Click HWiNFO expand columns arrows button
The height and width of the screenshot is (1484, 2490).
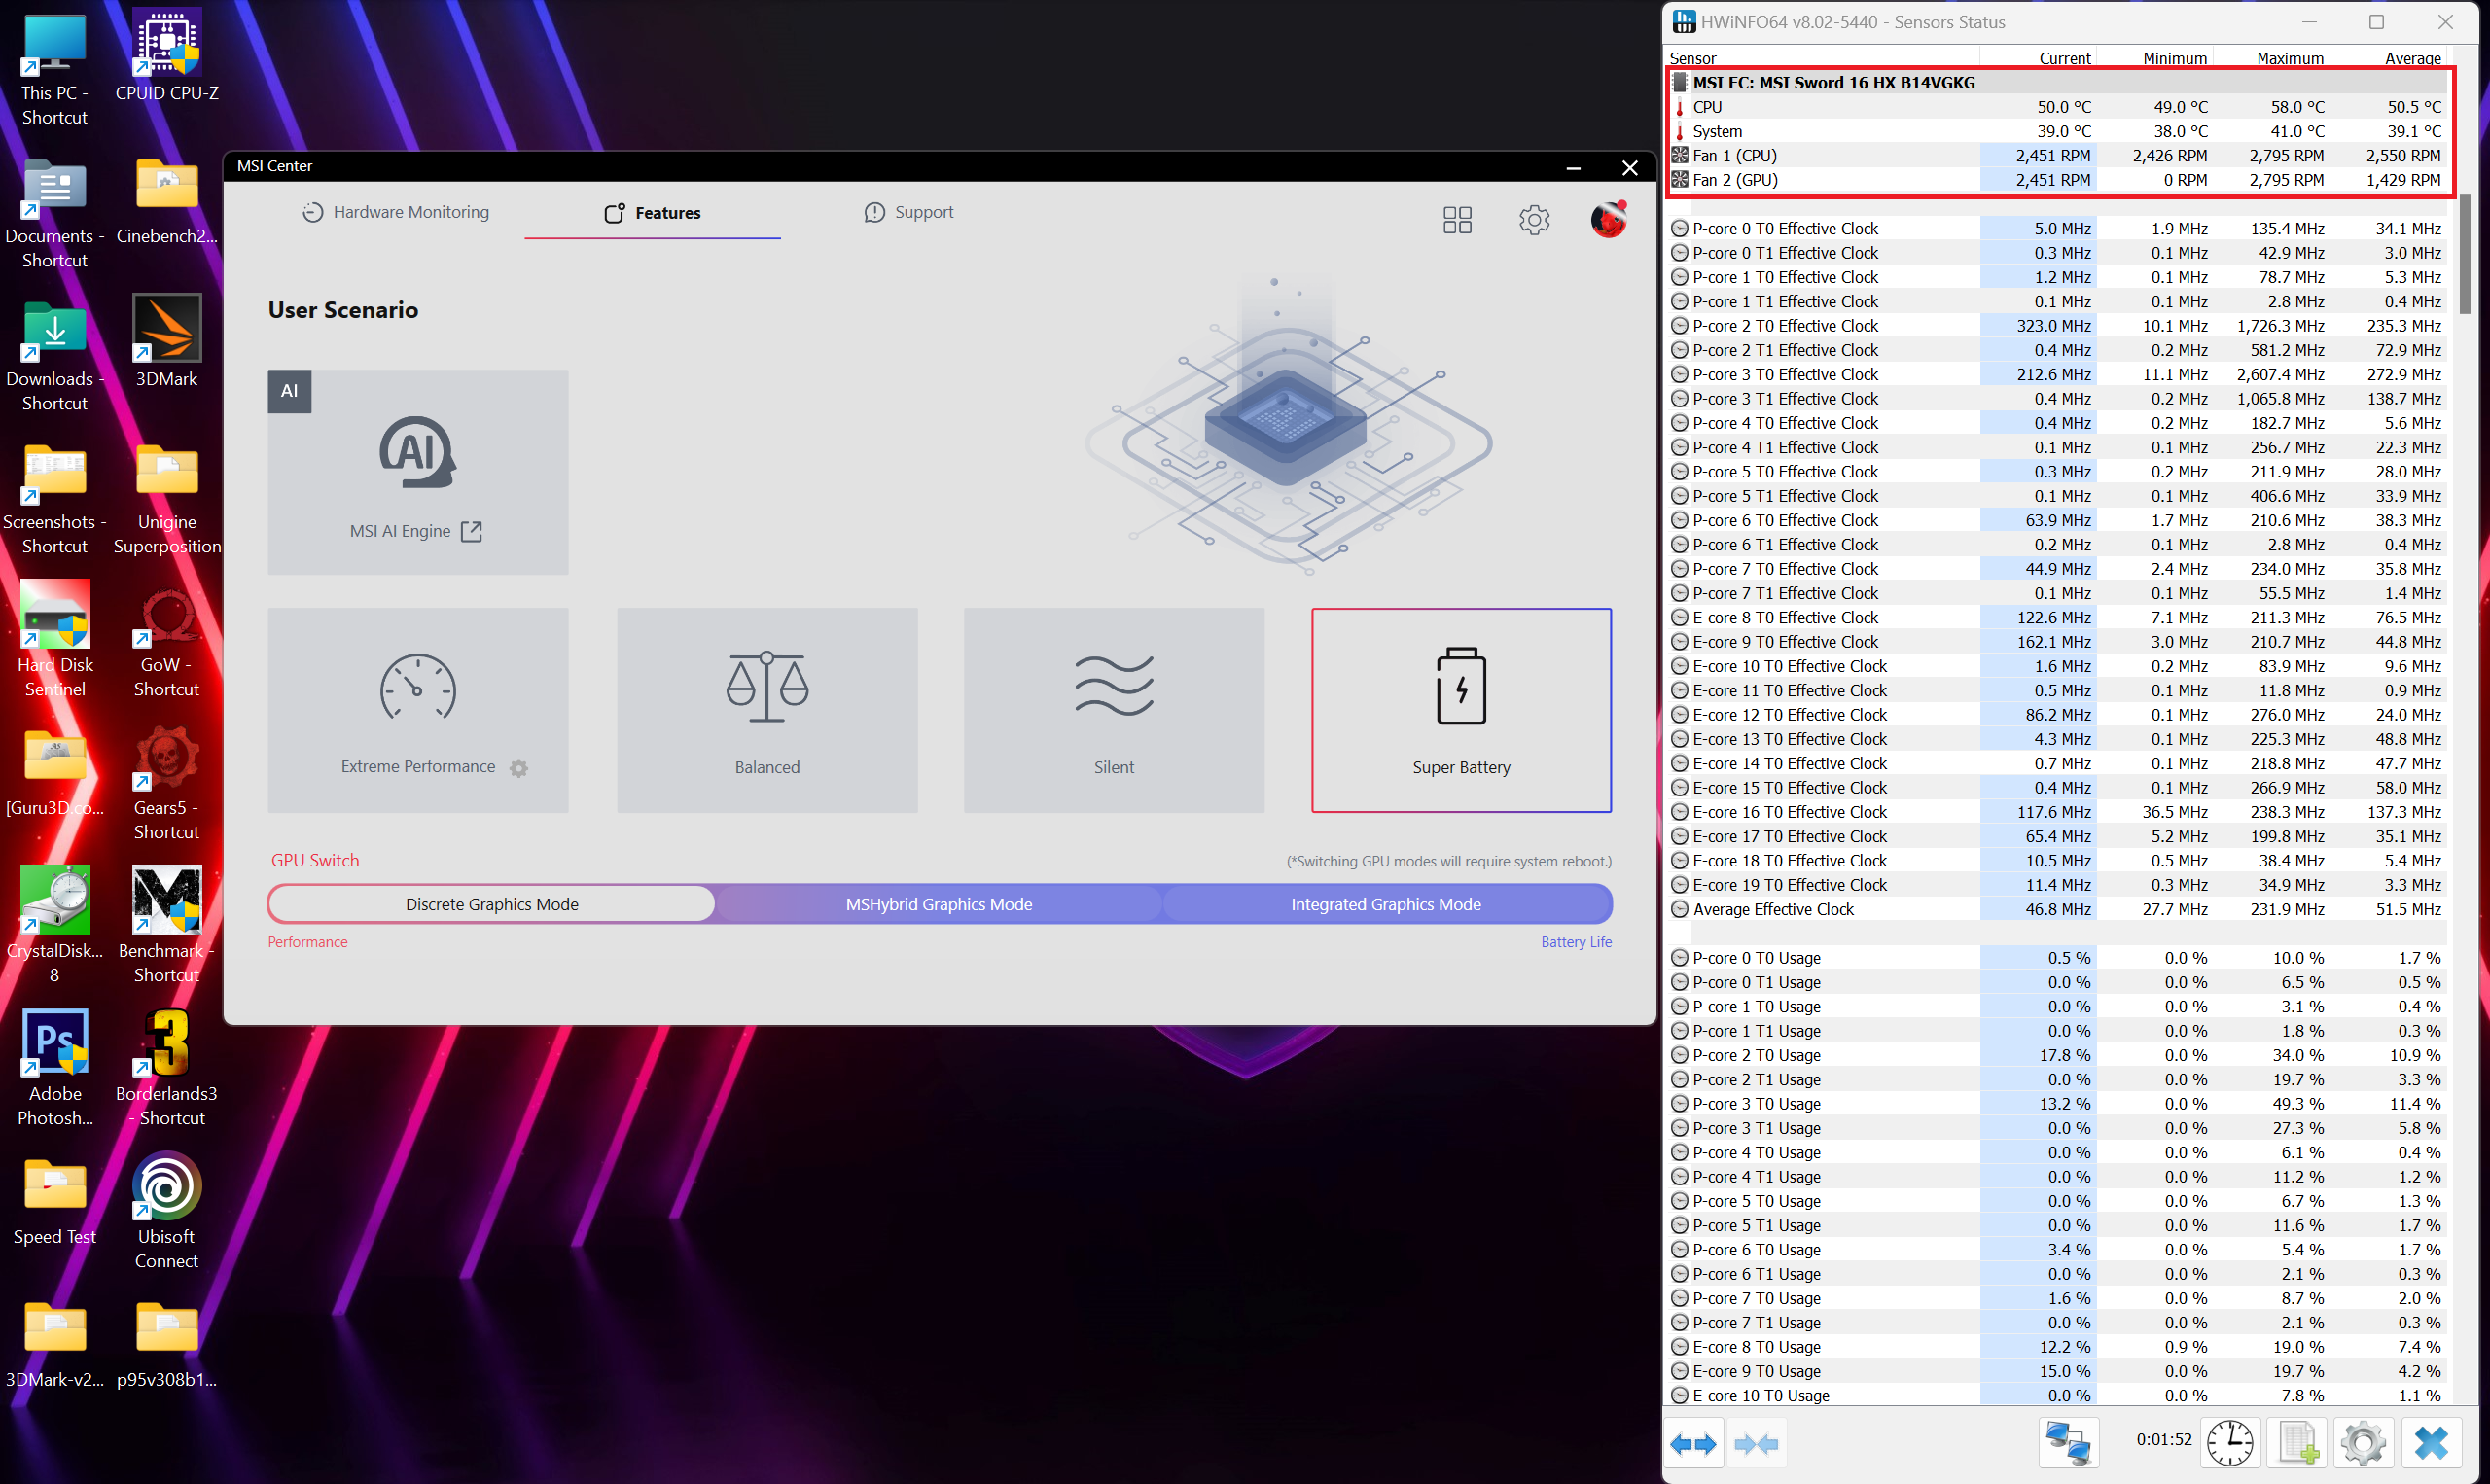[x=1693, y=1444]
